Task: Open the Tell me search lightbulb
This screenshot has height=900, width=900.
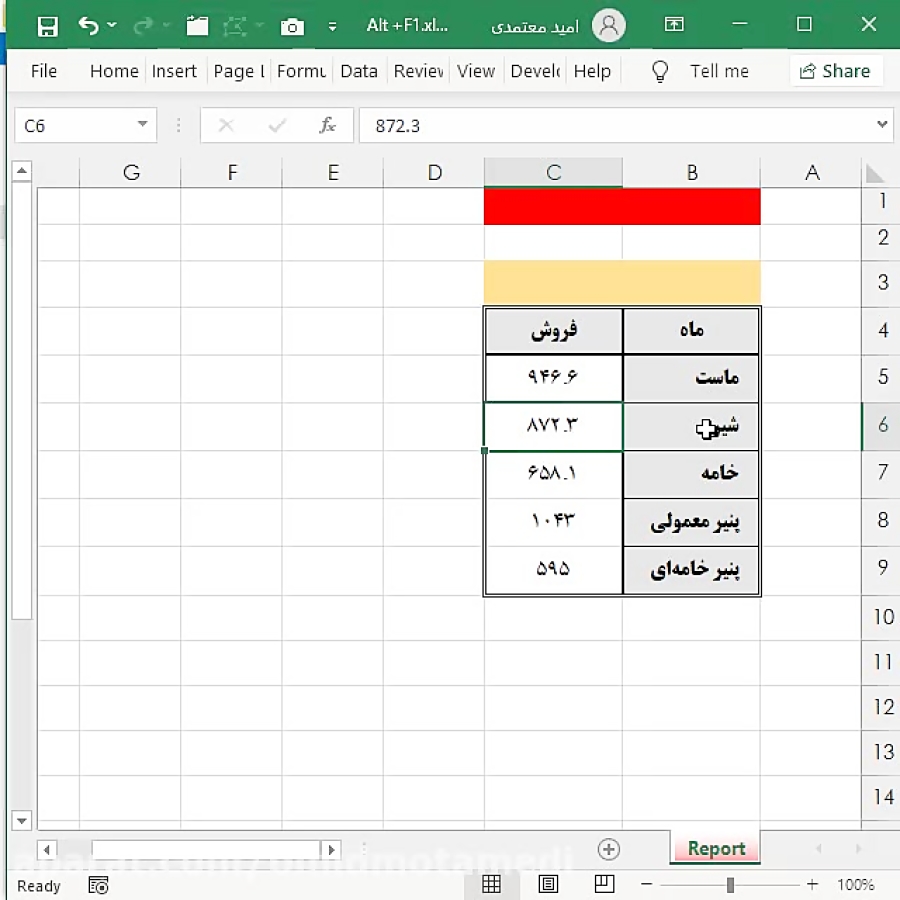Action: (x=660, y=71)
